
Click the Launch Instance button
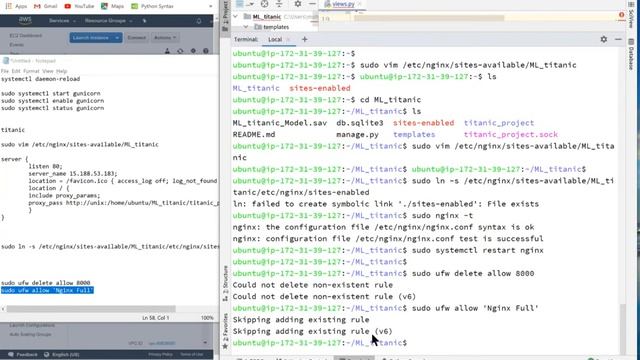tap(91, 38)
